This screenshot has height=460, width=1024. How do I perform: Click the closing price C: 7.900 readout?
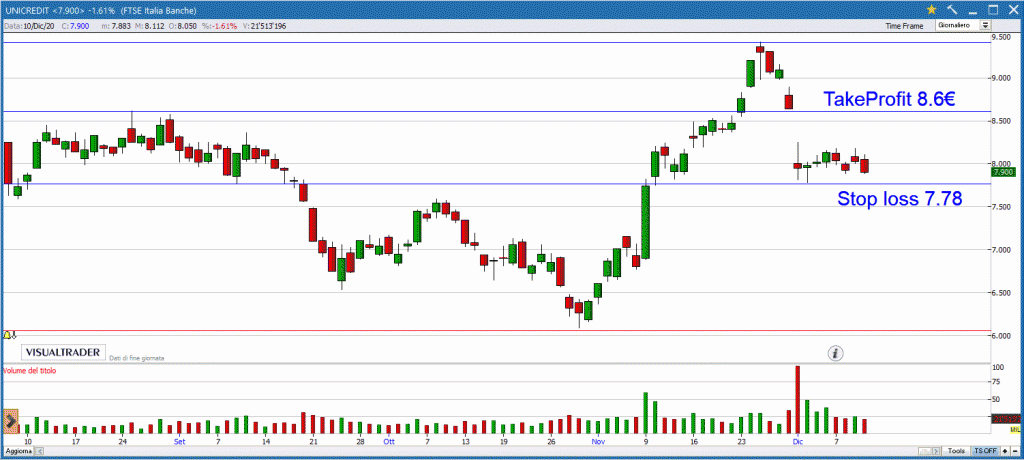[73, 26]
